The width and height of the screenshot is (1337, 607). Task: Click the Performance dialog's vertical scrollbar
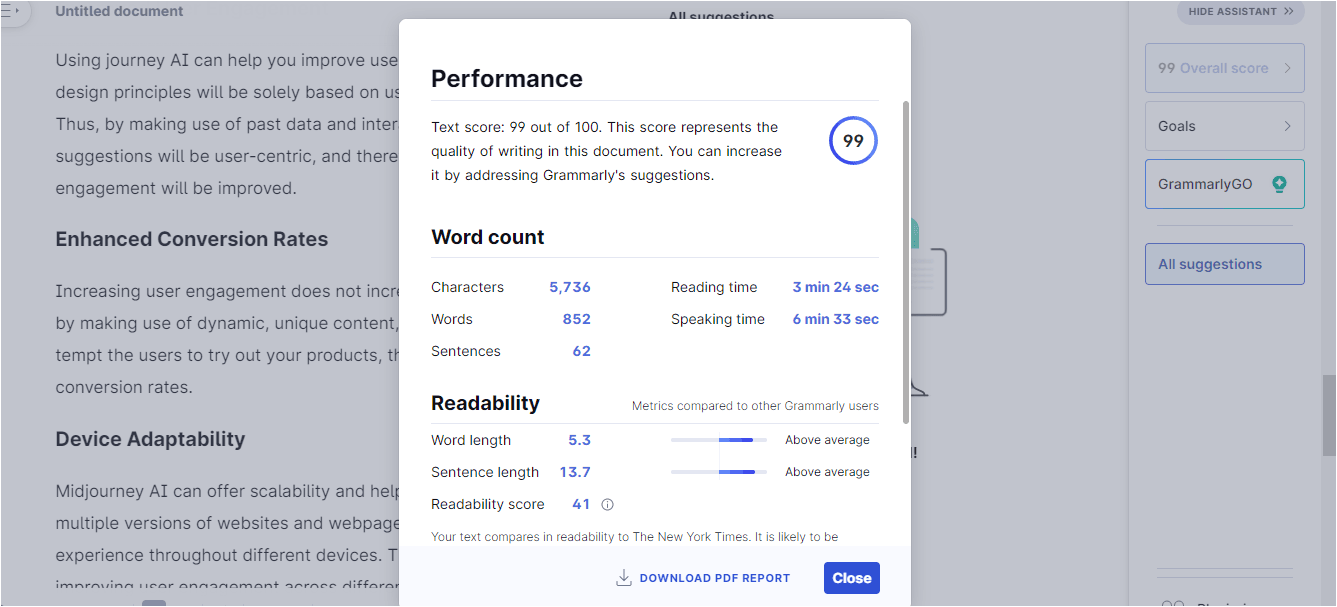(906, 260)
